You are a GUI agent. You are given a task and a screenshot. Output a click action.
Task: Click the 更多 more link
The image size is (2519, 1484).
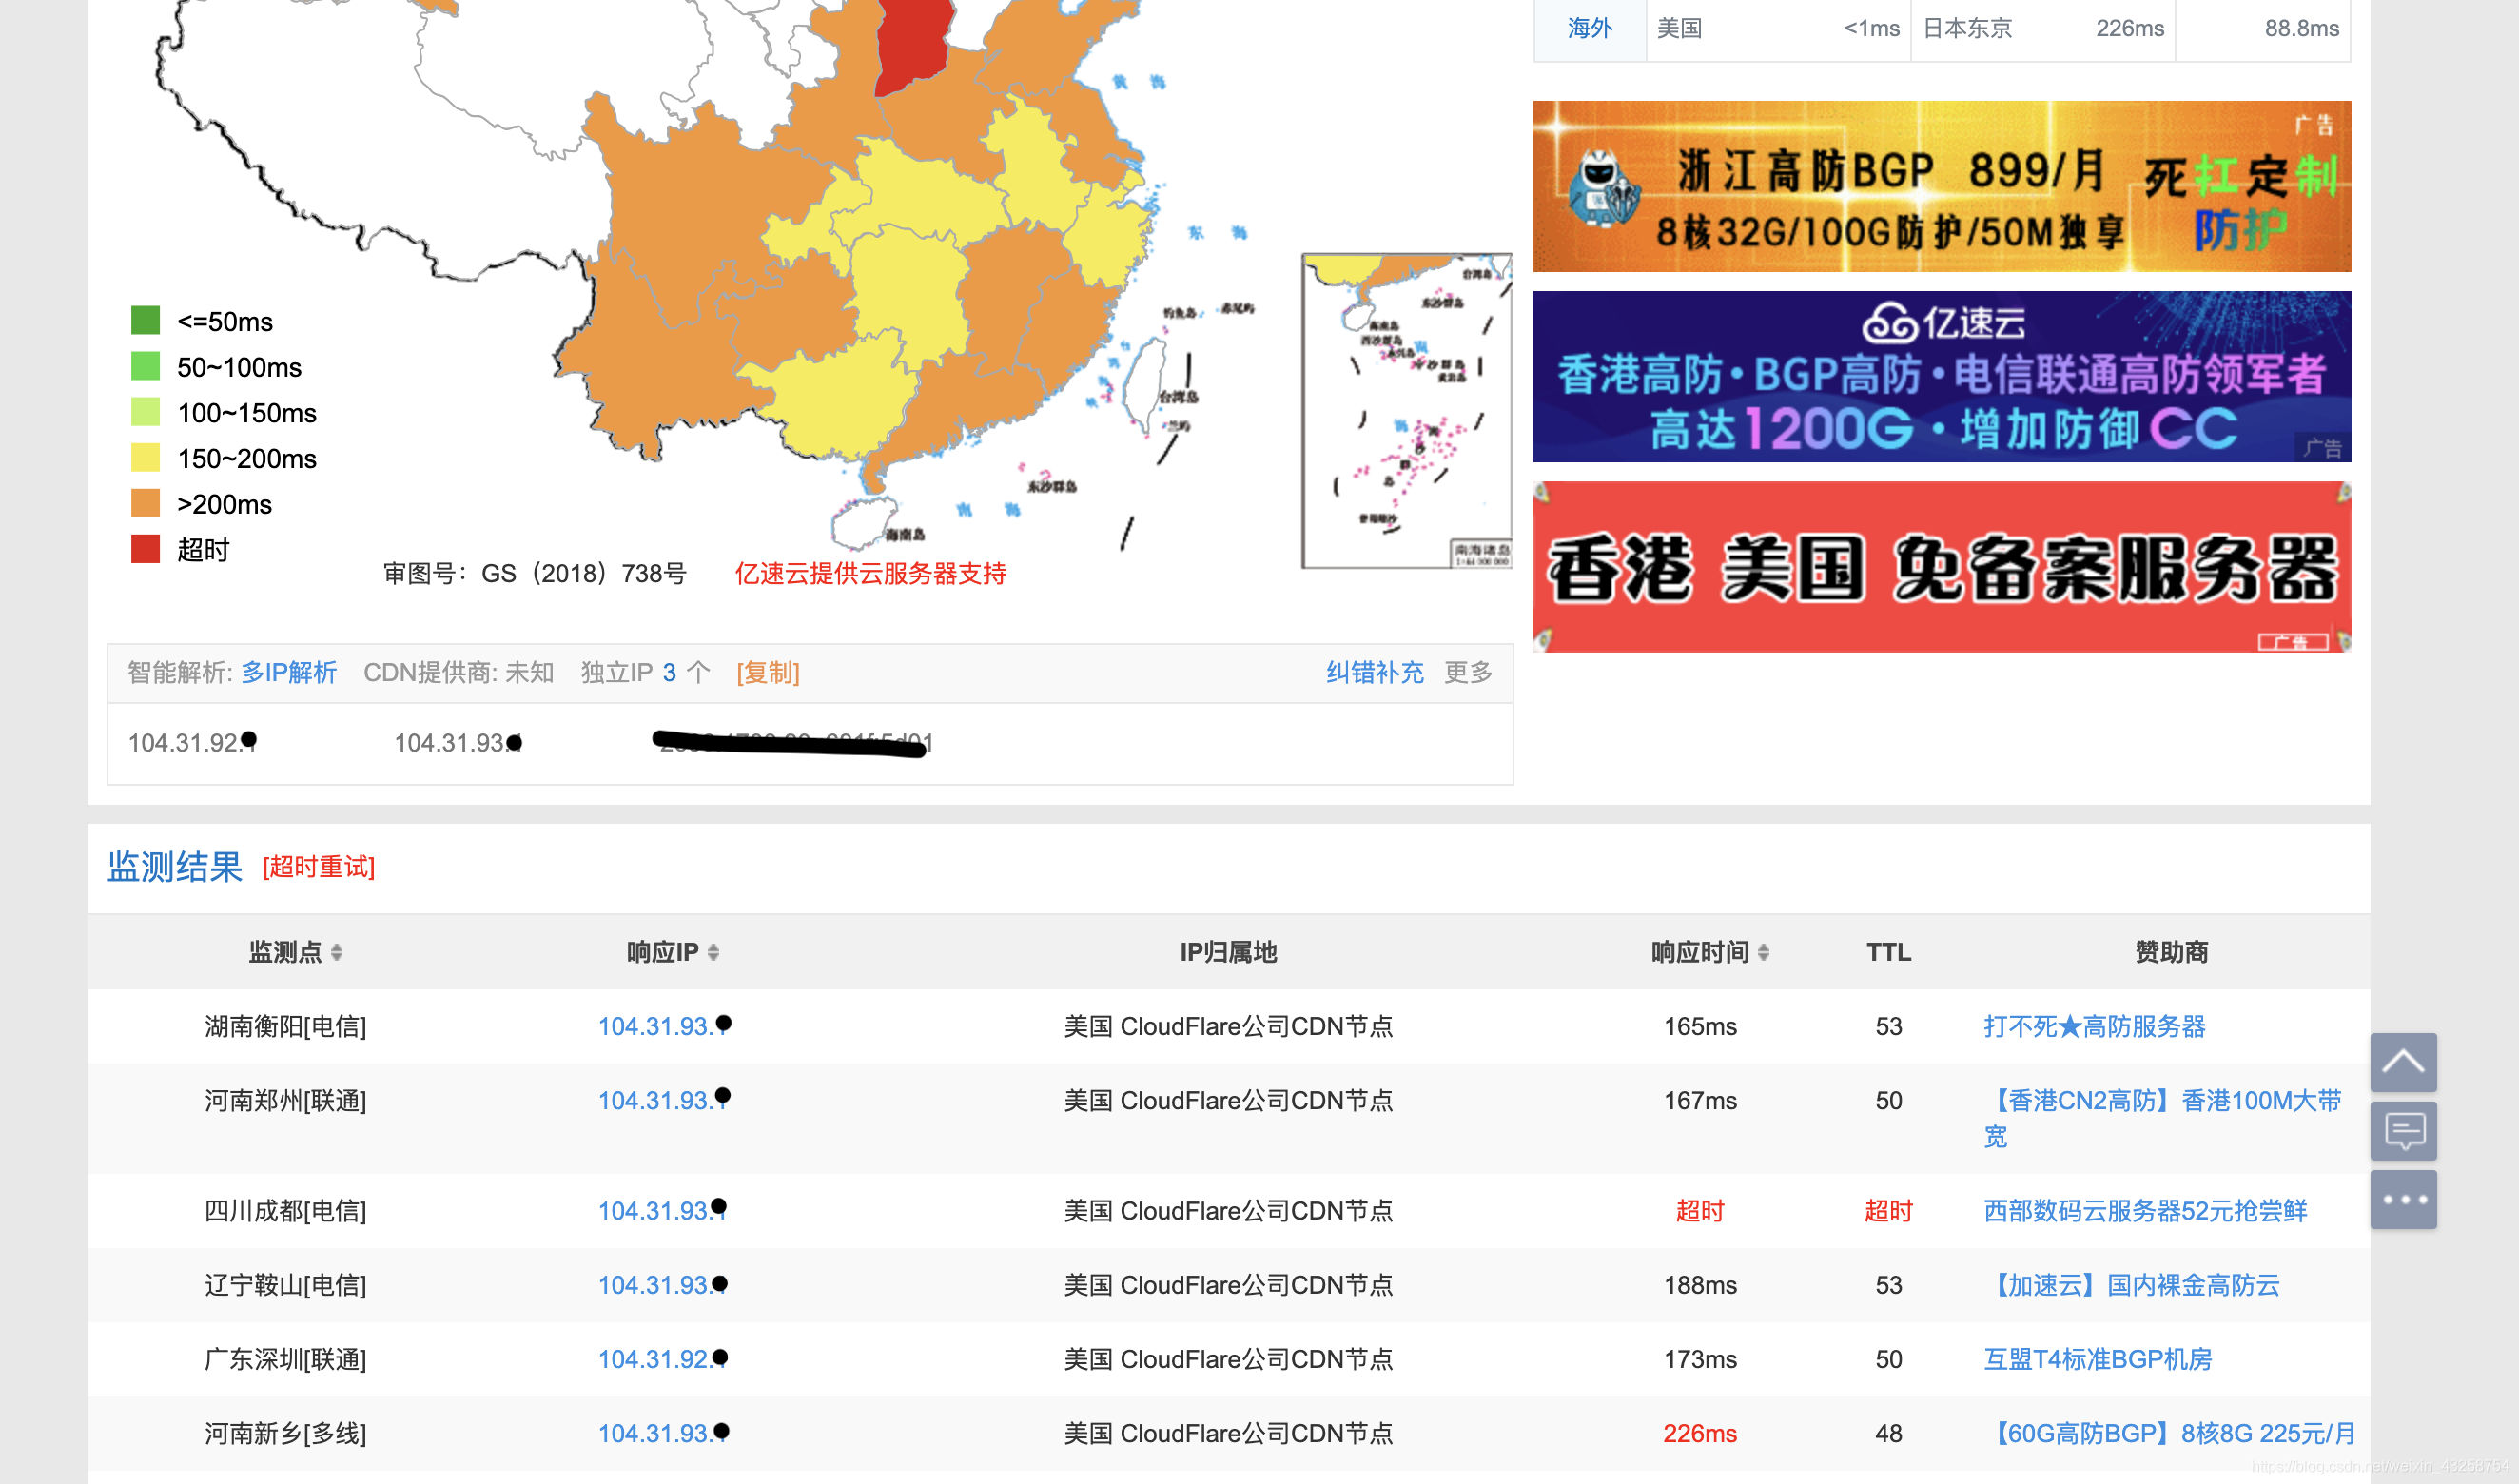(x=1468, y=672)
